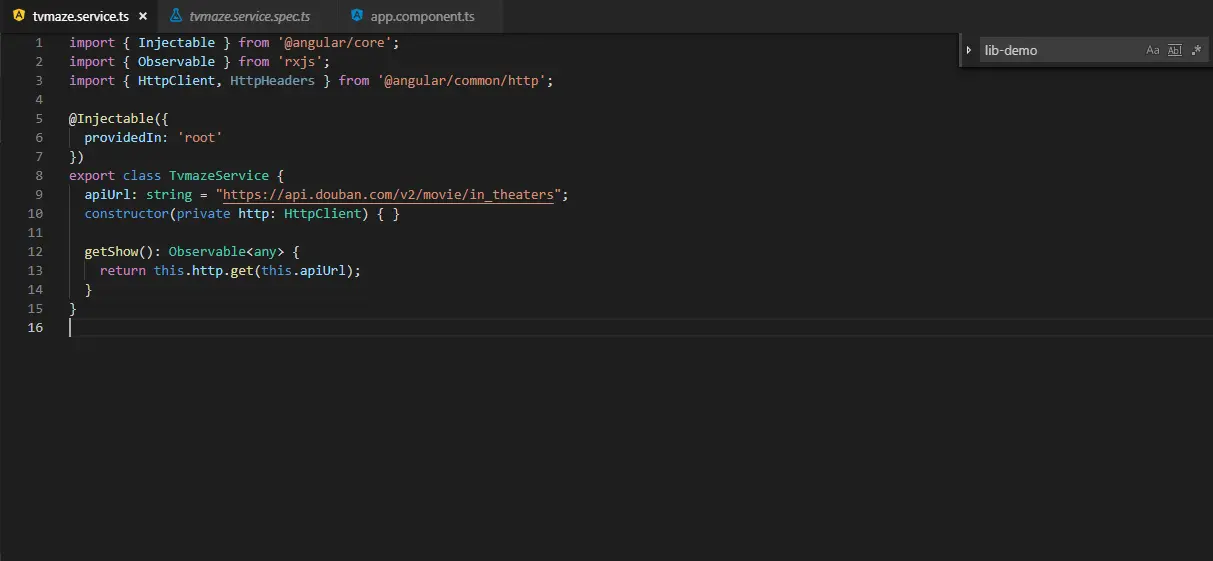1213x561 pixels.
Task: Click the word TvmazeService in class declaration
Action: [x=219, y=176]
